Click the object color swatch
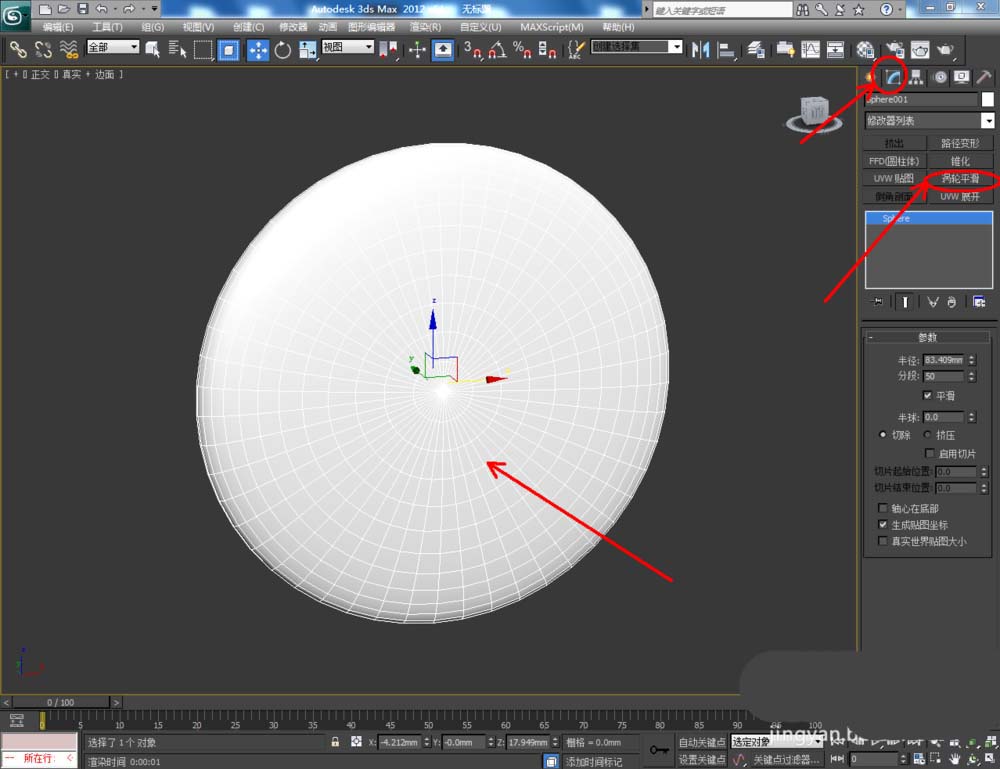The height and width of the screenshot is (769, 1000). coord(988,100)
